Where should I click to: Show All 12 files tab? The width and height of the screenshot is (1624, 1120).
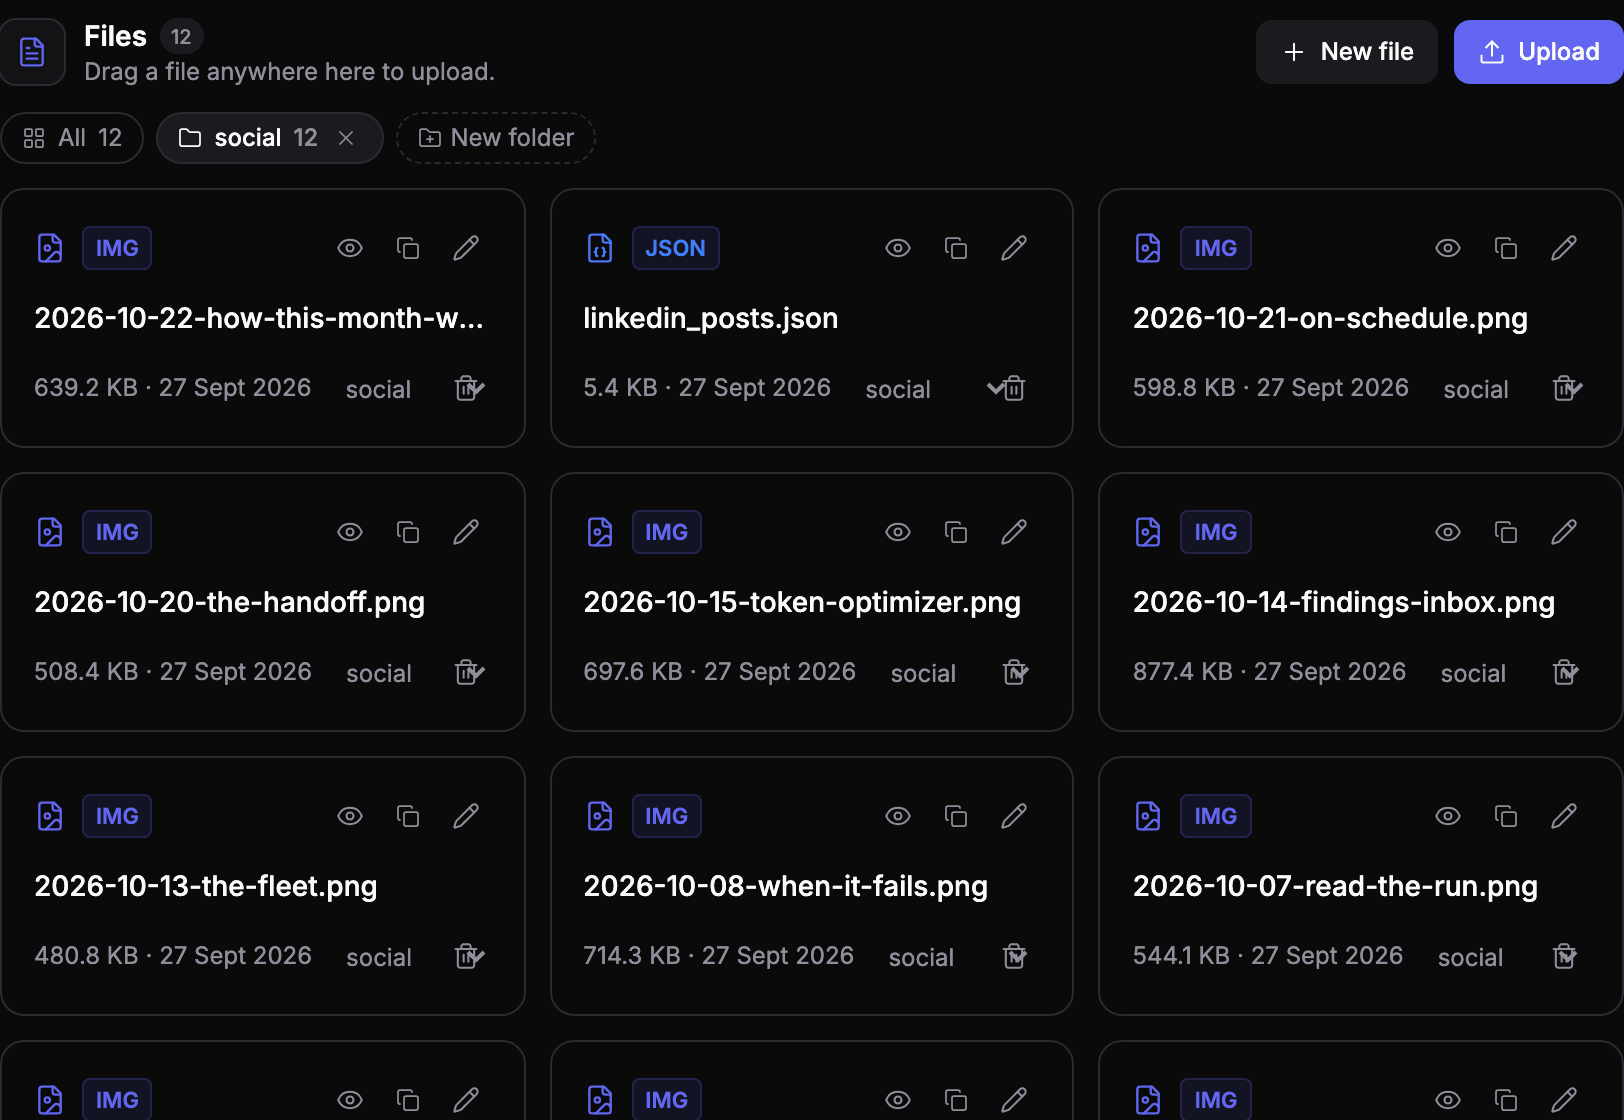(x=72, y=138)
